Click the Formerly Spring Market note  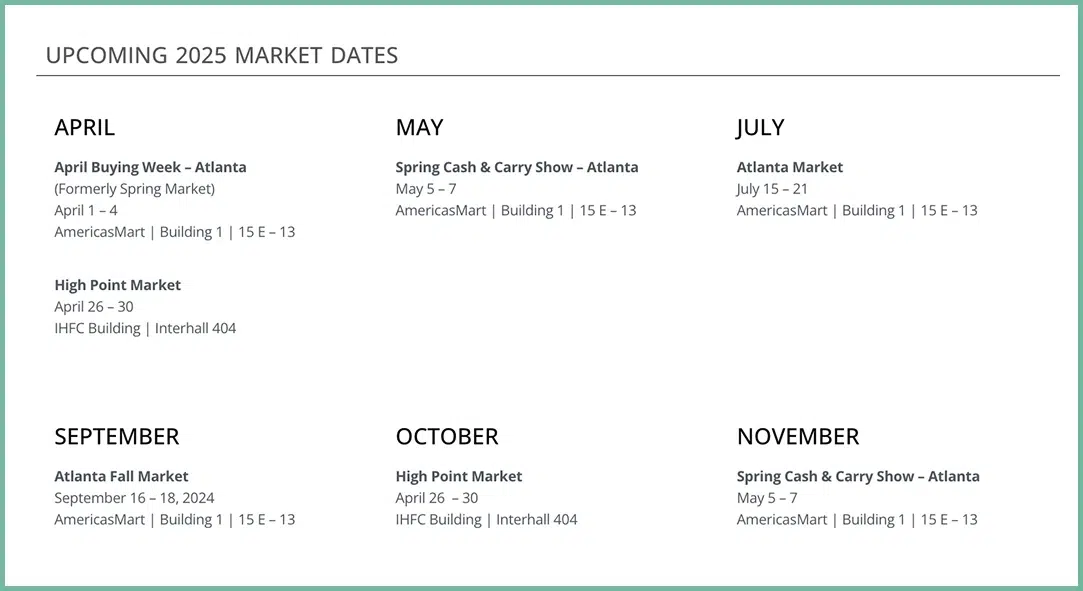[x=134, y=188]
